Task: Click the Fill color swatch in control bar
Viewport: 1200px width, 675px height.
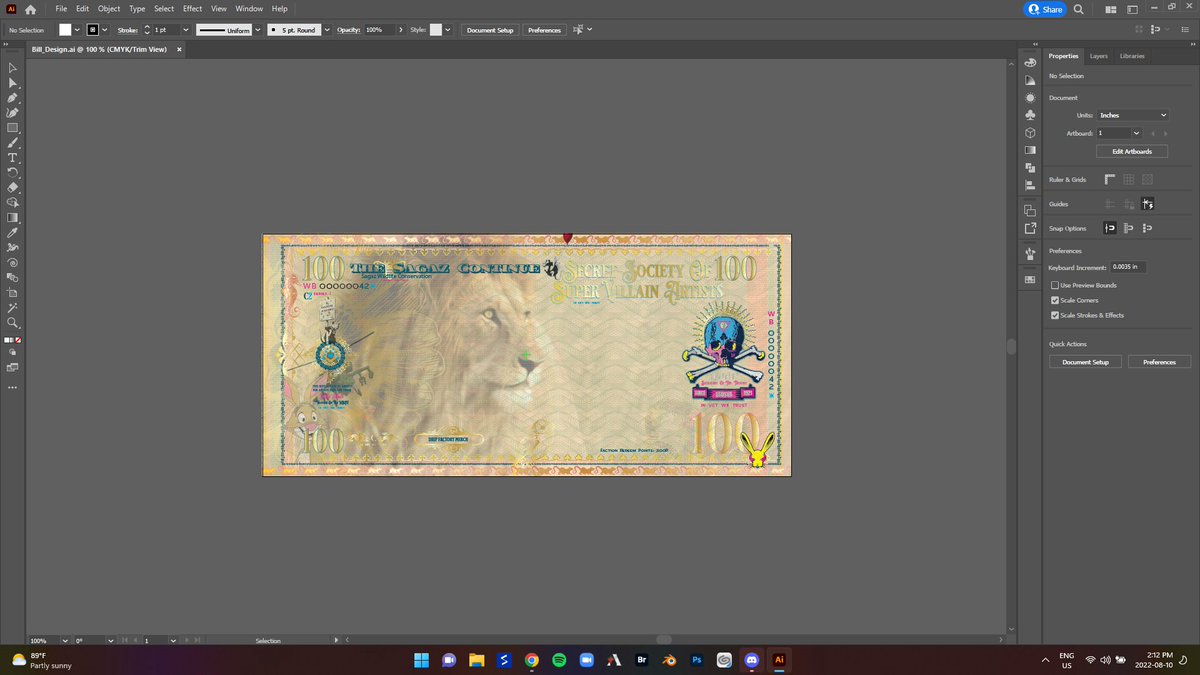Action: coord(66,30)
